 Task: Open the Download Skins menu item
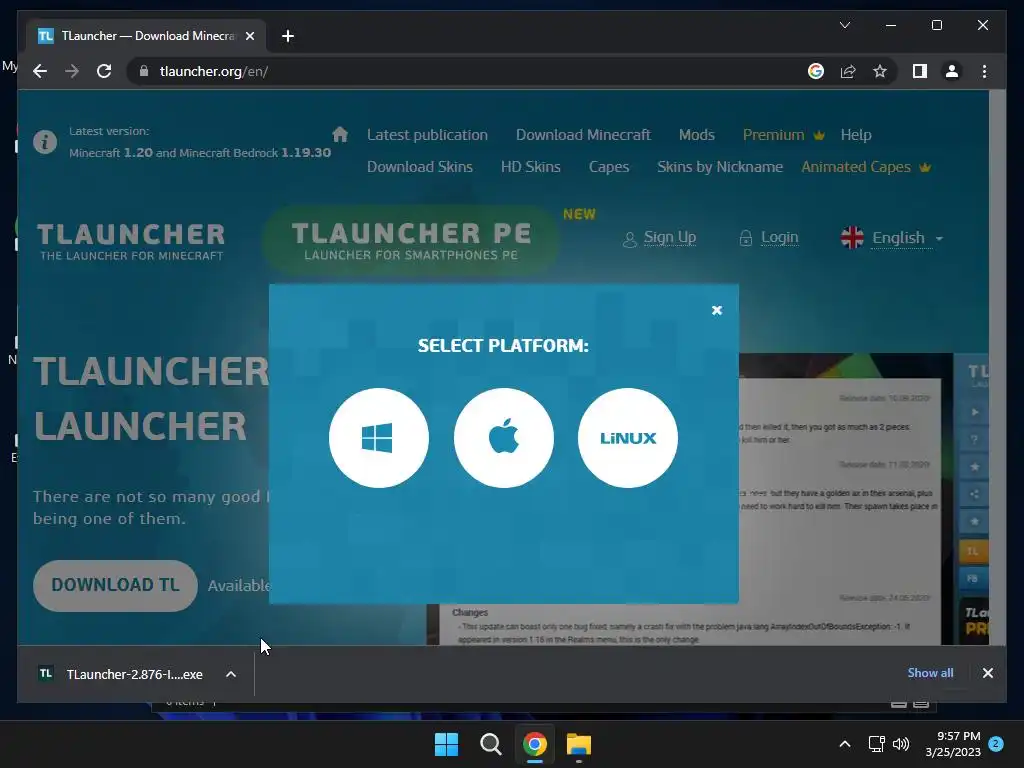419,167
